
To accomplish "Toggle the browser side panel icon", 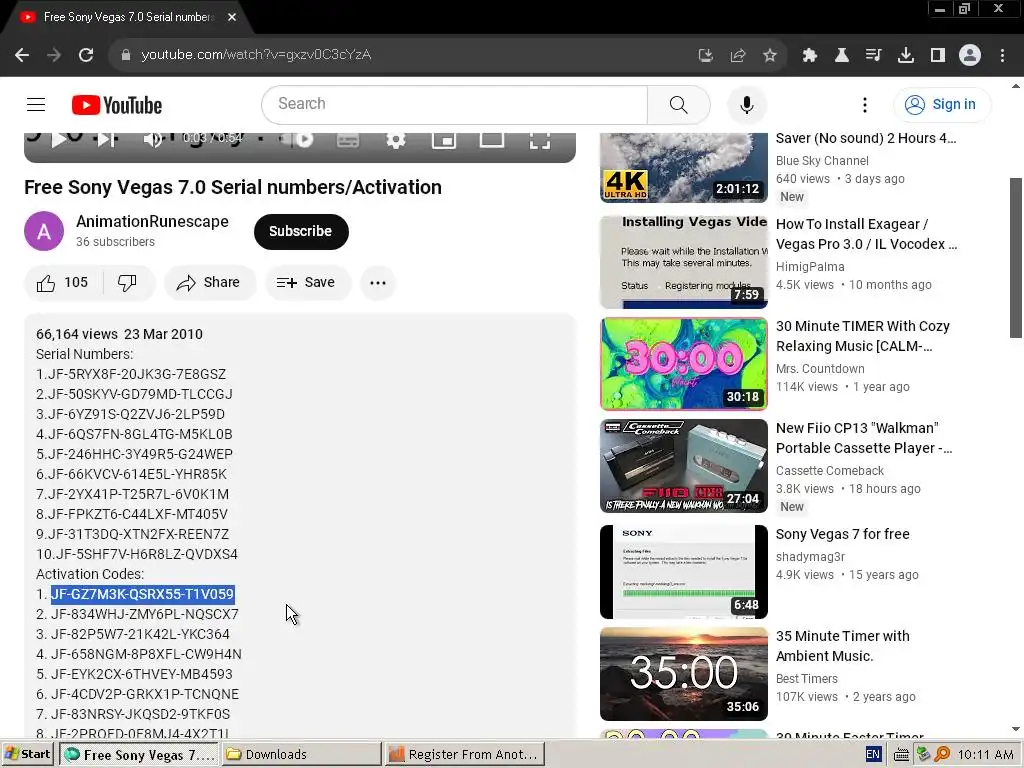I will [x=938, y=55].
